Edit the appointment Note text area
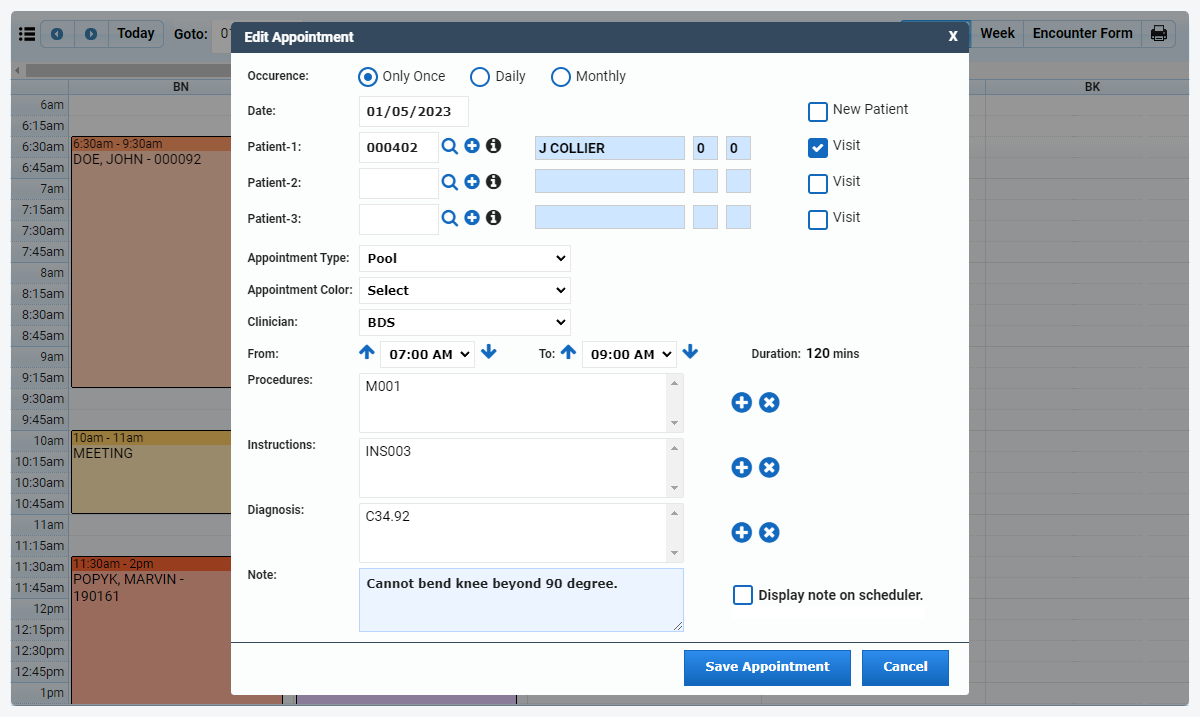 (x=520, y=598)
